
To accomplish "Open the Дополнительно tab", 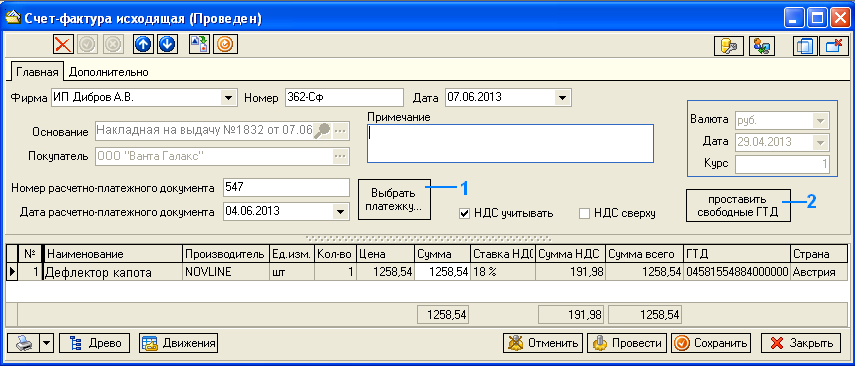I will [109, 72].
